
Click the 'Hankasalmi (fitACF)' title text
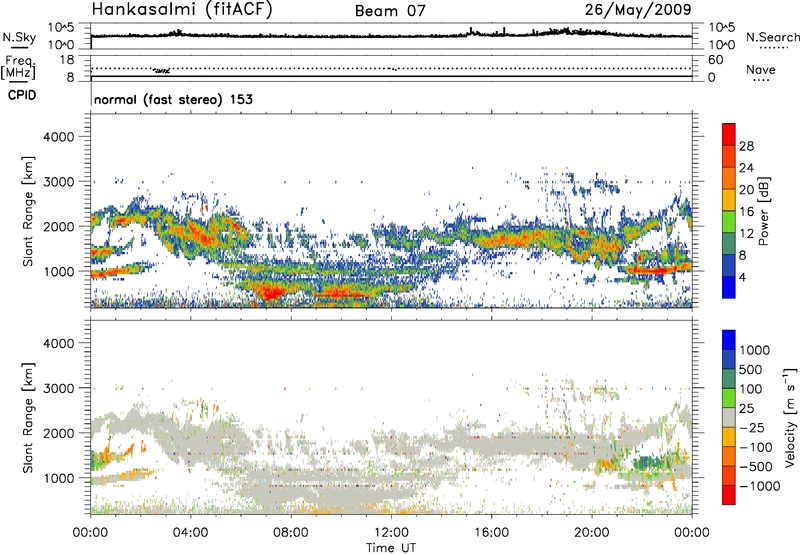182,10
